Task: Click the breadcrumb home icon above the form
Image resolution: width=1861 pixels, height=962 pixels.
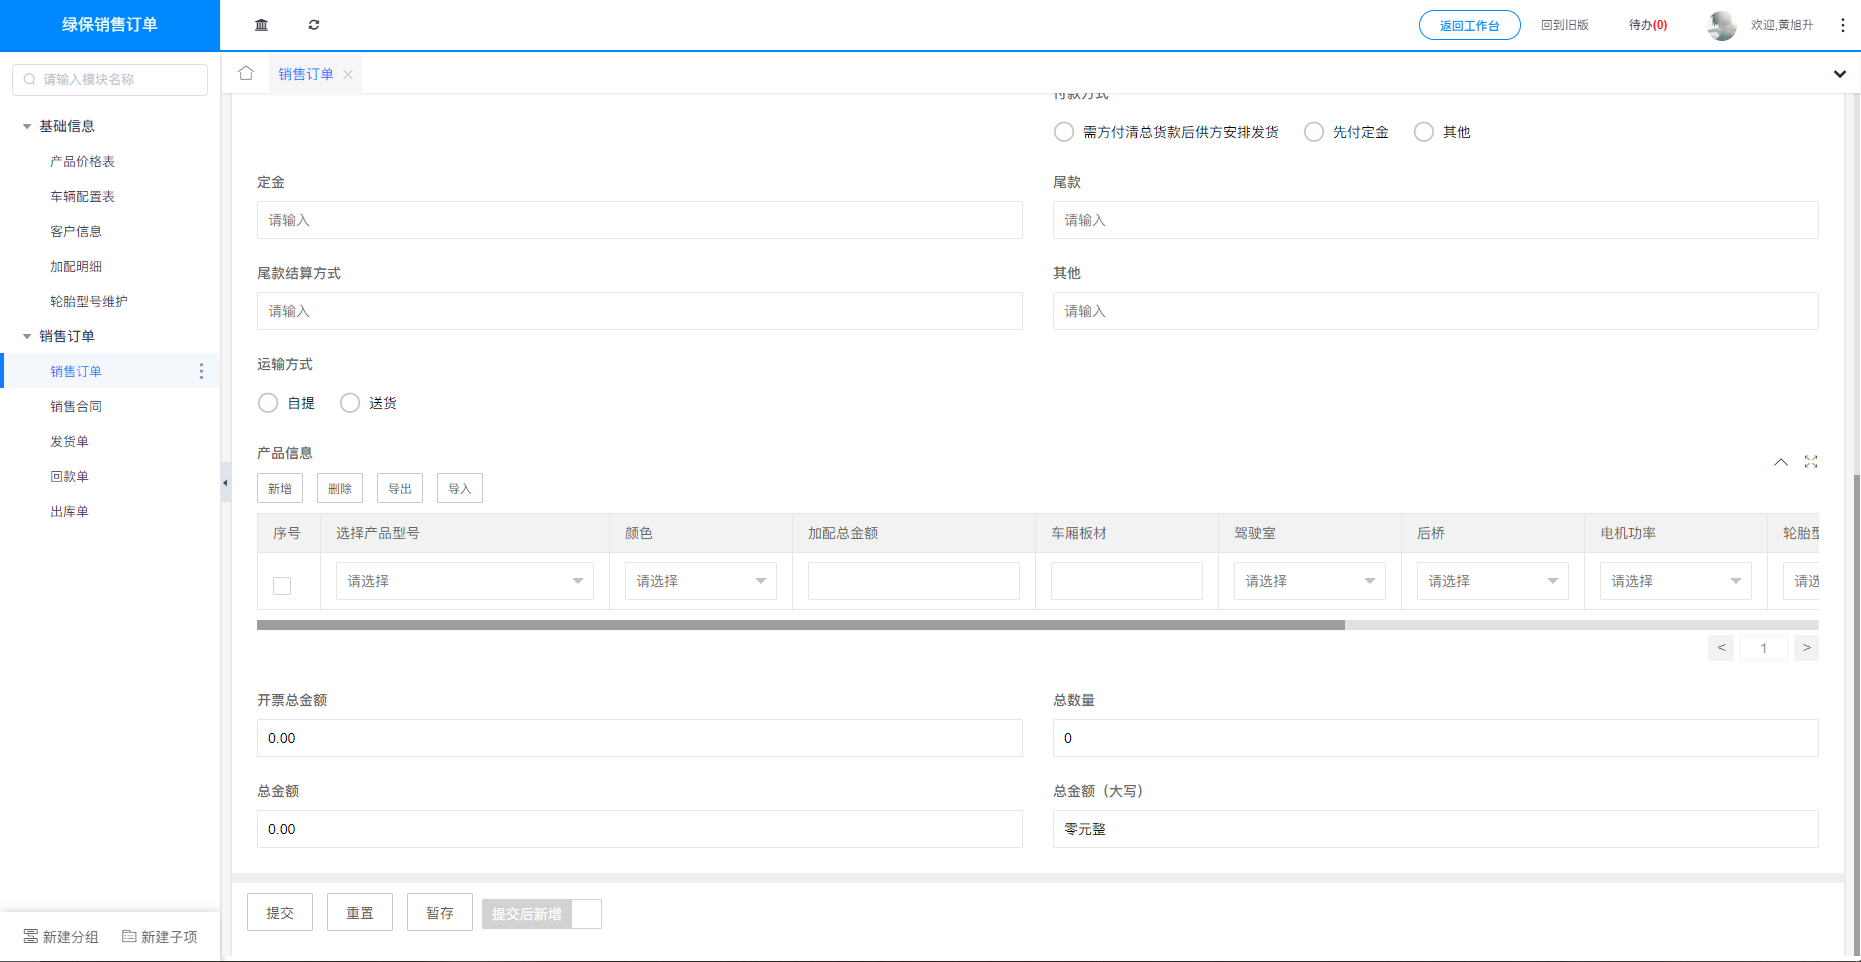Action: [246, 73]
